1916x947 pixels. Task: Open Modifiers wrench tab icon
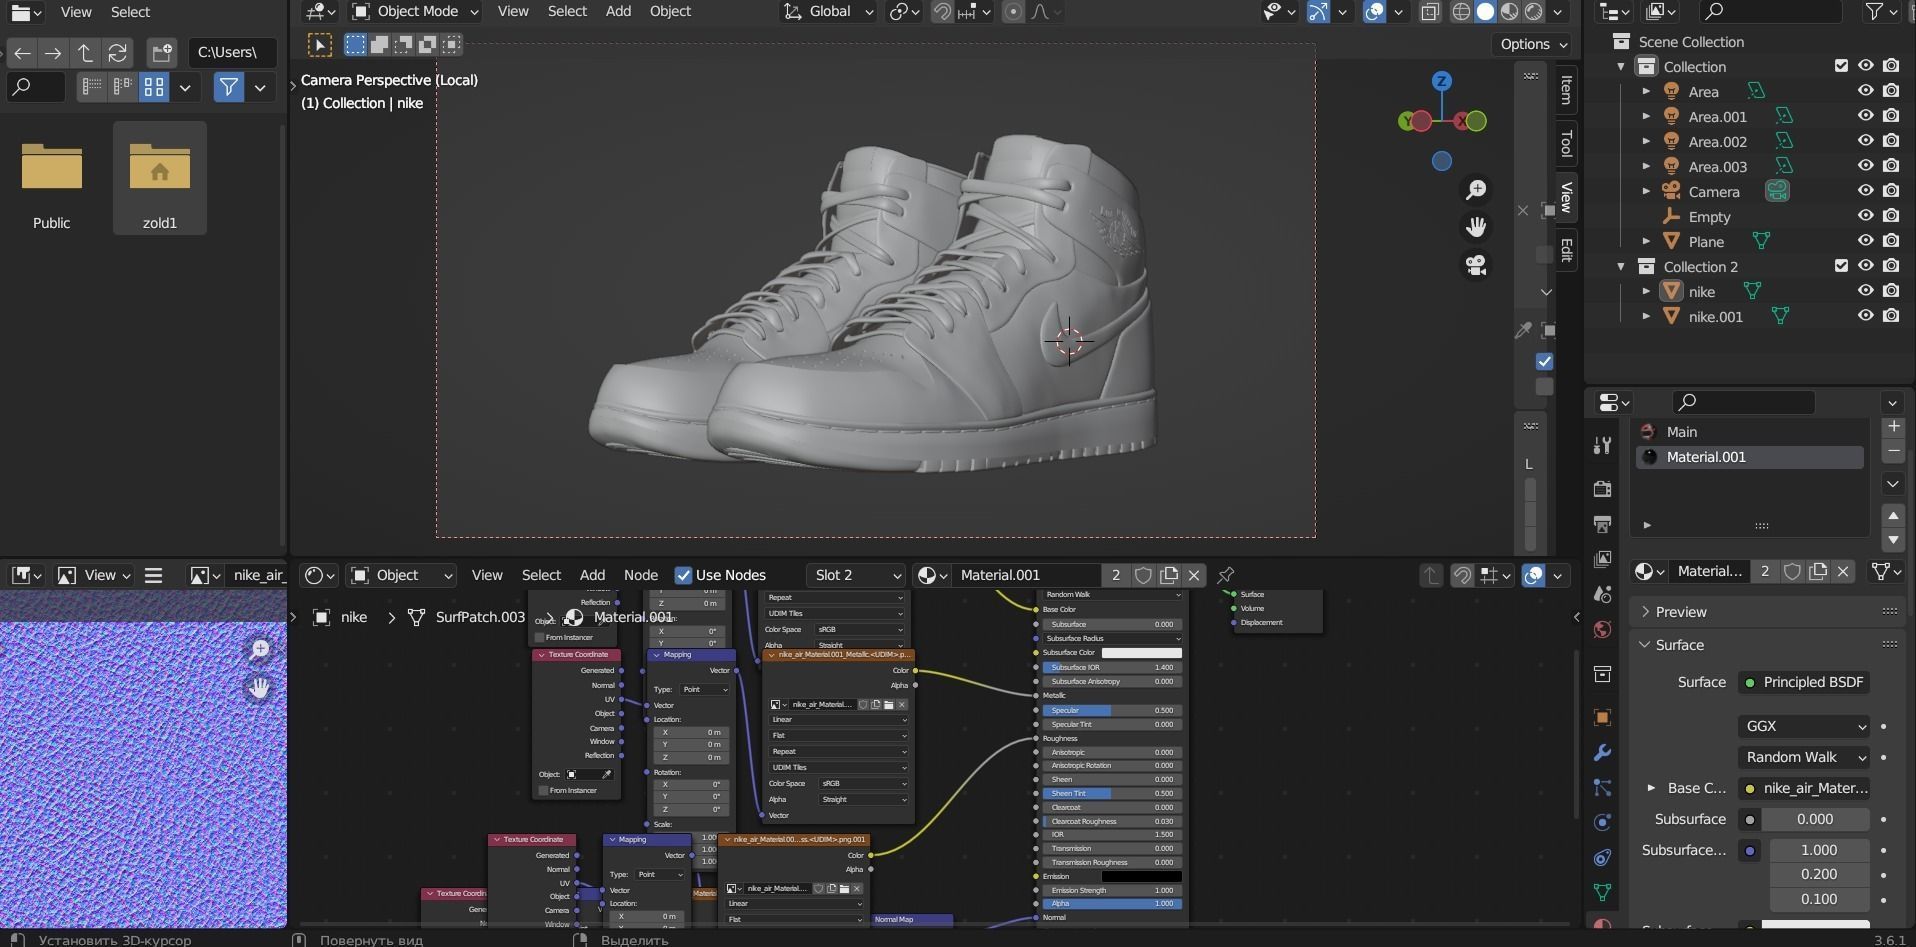coord(1602,752)
